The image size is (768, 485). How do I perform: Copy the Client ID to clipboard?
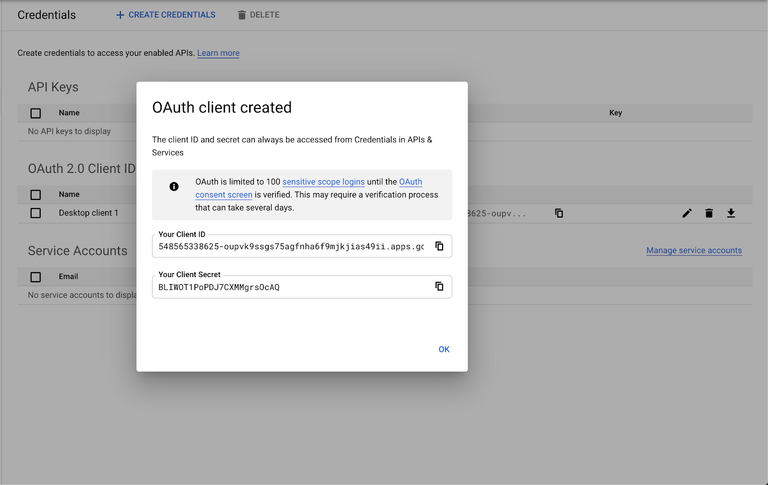pyautogui.click(x=439, y=246)
